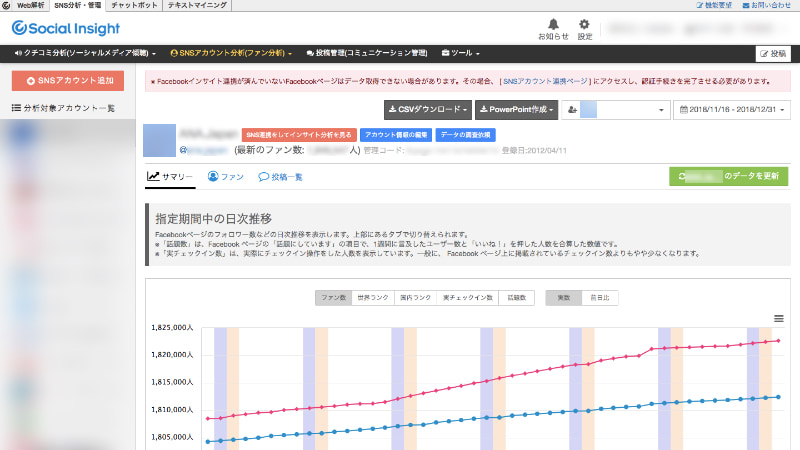Click the add-user icon in account selector
The image size is (800, 450).
[x=572, y=110]
